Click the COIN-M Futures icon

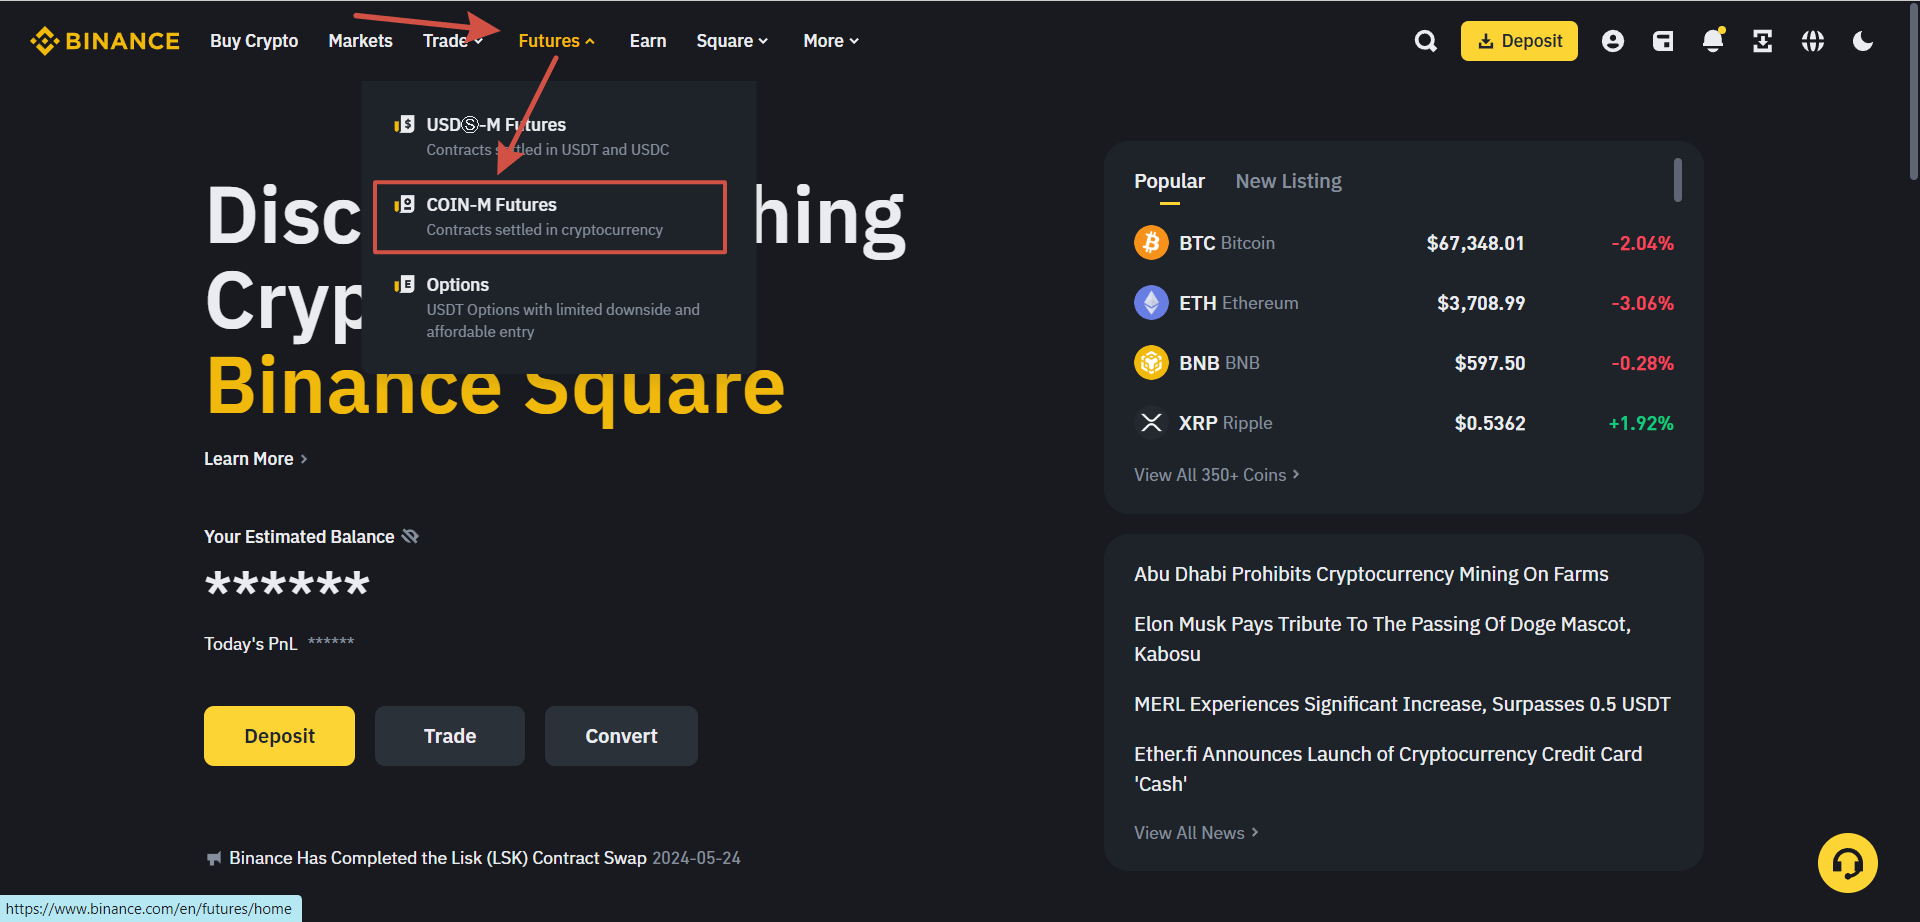tap(405, 204)
